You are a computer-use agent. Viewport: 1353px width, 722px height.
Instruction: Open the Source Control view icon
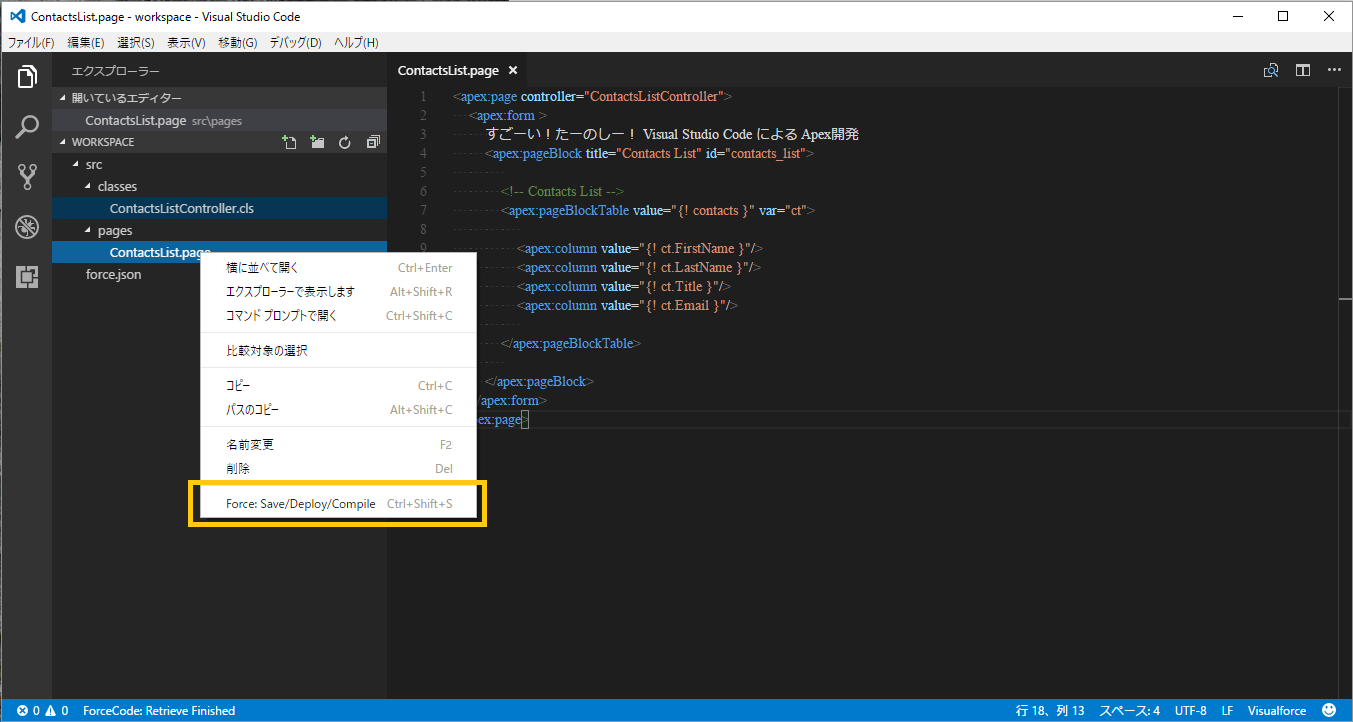pos(27,177)
